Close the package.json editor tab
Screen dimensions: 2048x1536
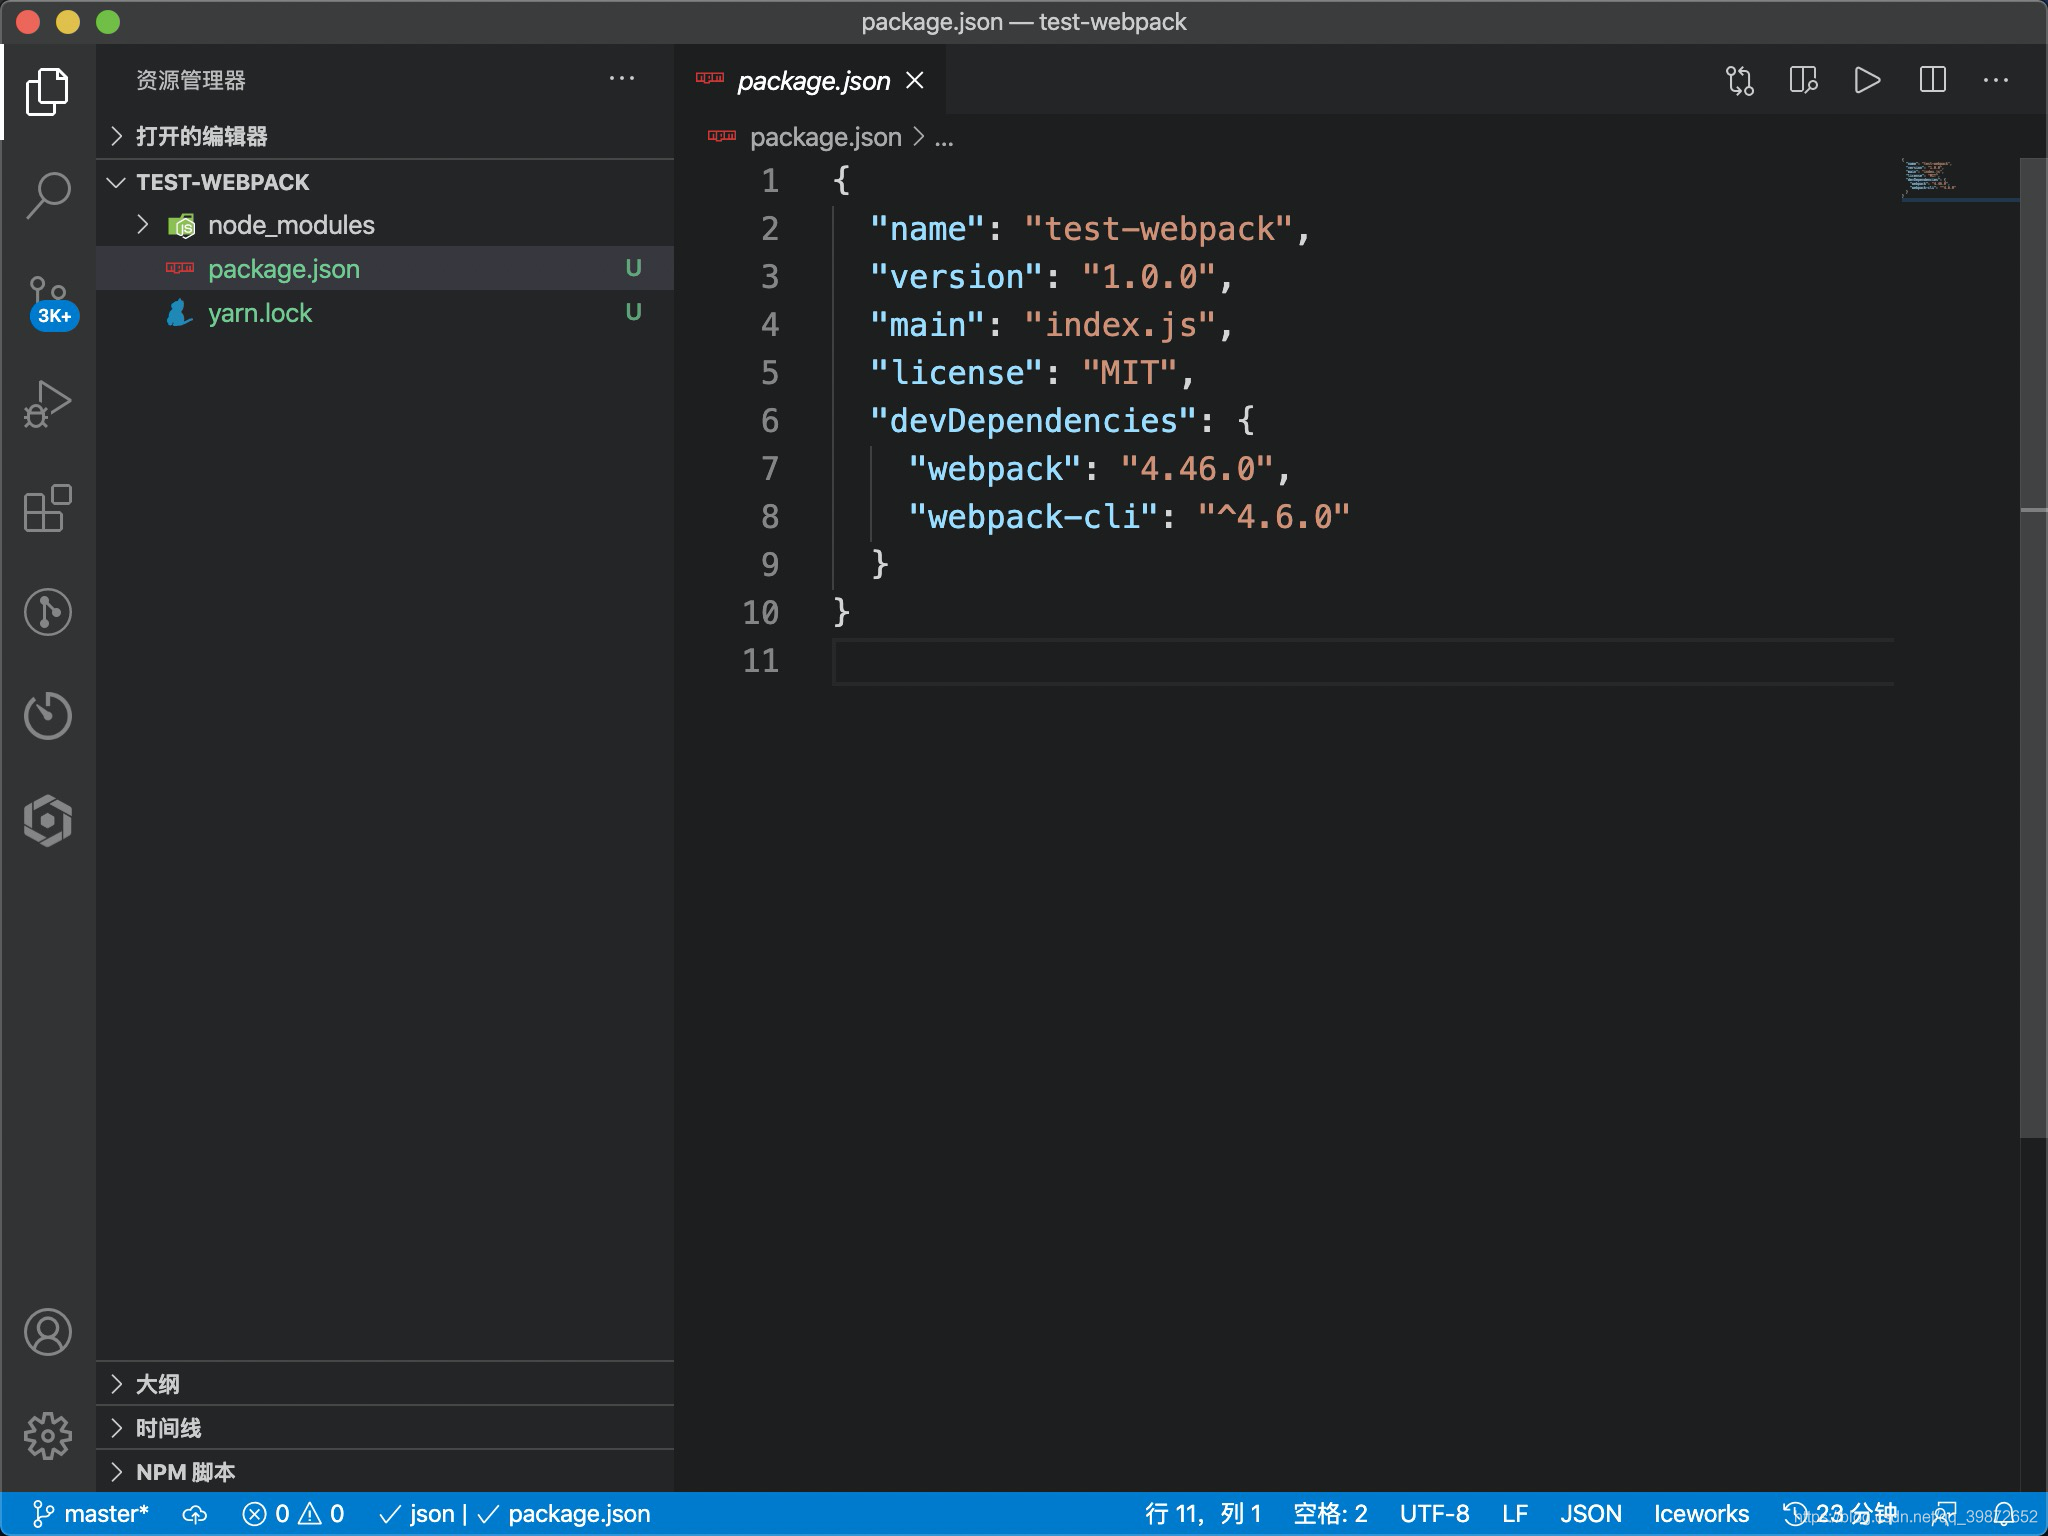(x=915, y=80)
